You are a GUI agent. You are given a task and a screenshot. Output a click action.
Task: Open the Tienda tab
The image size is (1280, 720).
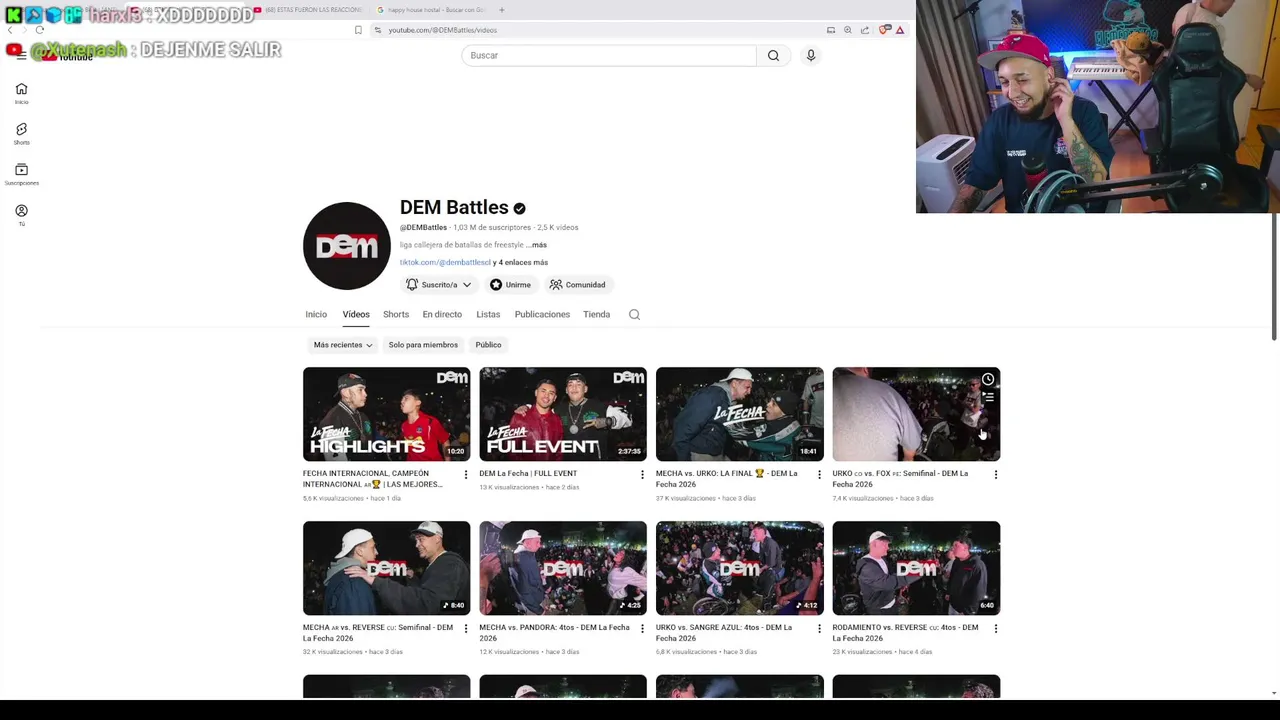click(596, 314)
